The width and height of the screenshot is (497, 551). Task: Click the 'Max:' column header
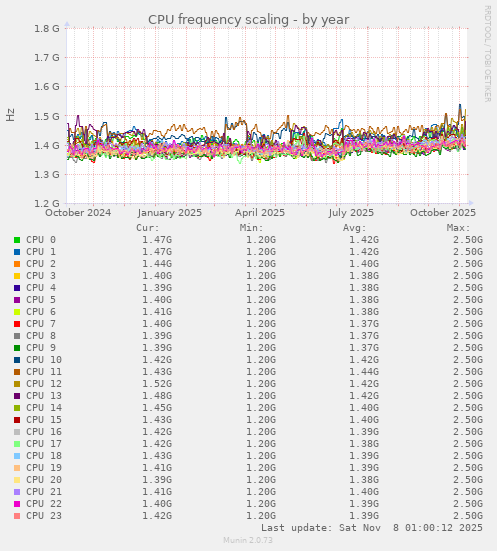458,228
